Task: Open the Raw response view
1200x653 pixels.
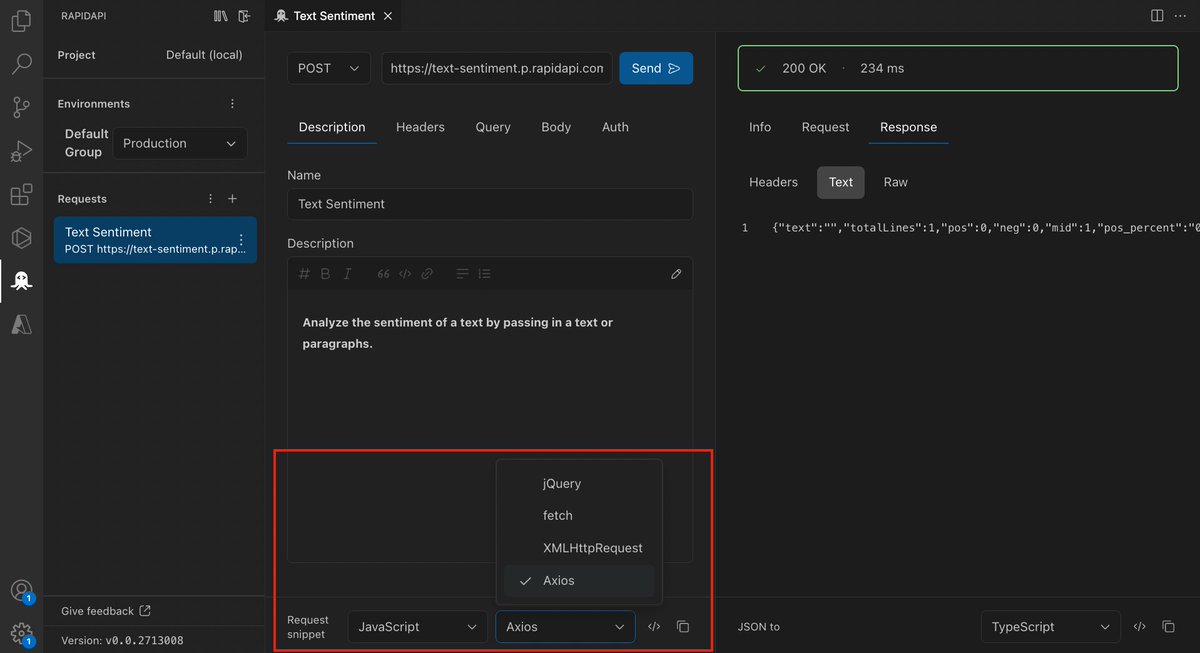Action: (894, 182)
